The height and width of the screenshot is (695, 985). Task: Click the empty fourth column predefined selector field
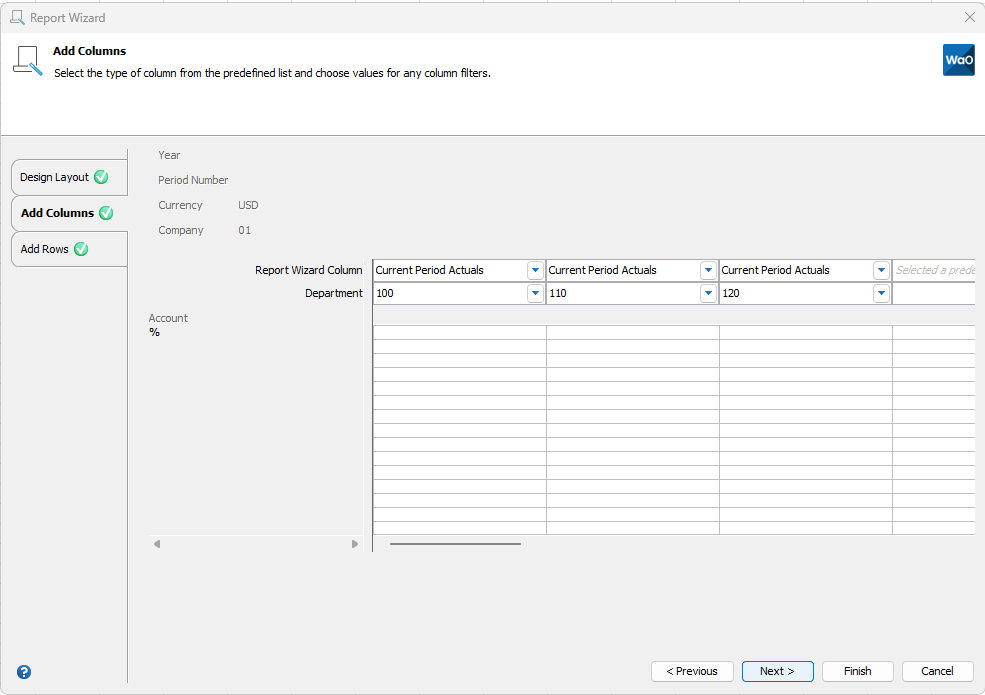[933, 270]
